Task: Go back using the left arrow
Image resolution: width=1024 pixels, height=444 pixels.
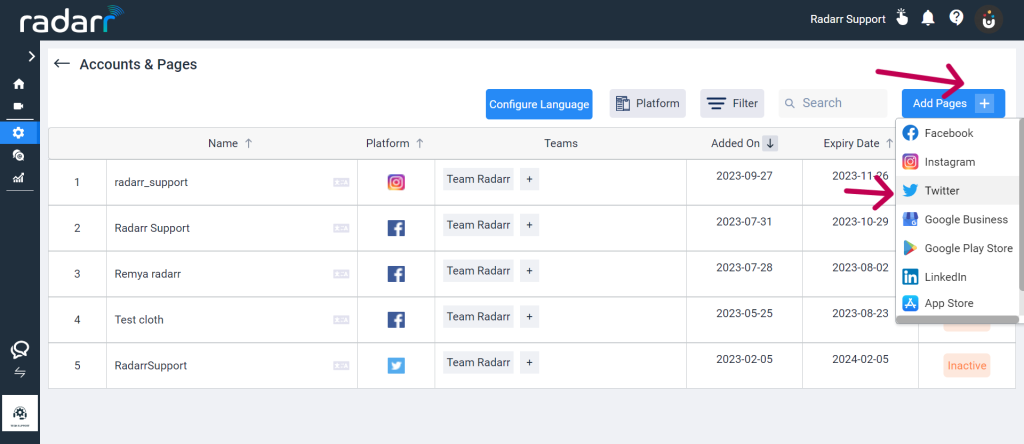Action: pyautogui.click(x=62, y=63)
